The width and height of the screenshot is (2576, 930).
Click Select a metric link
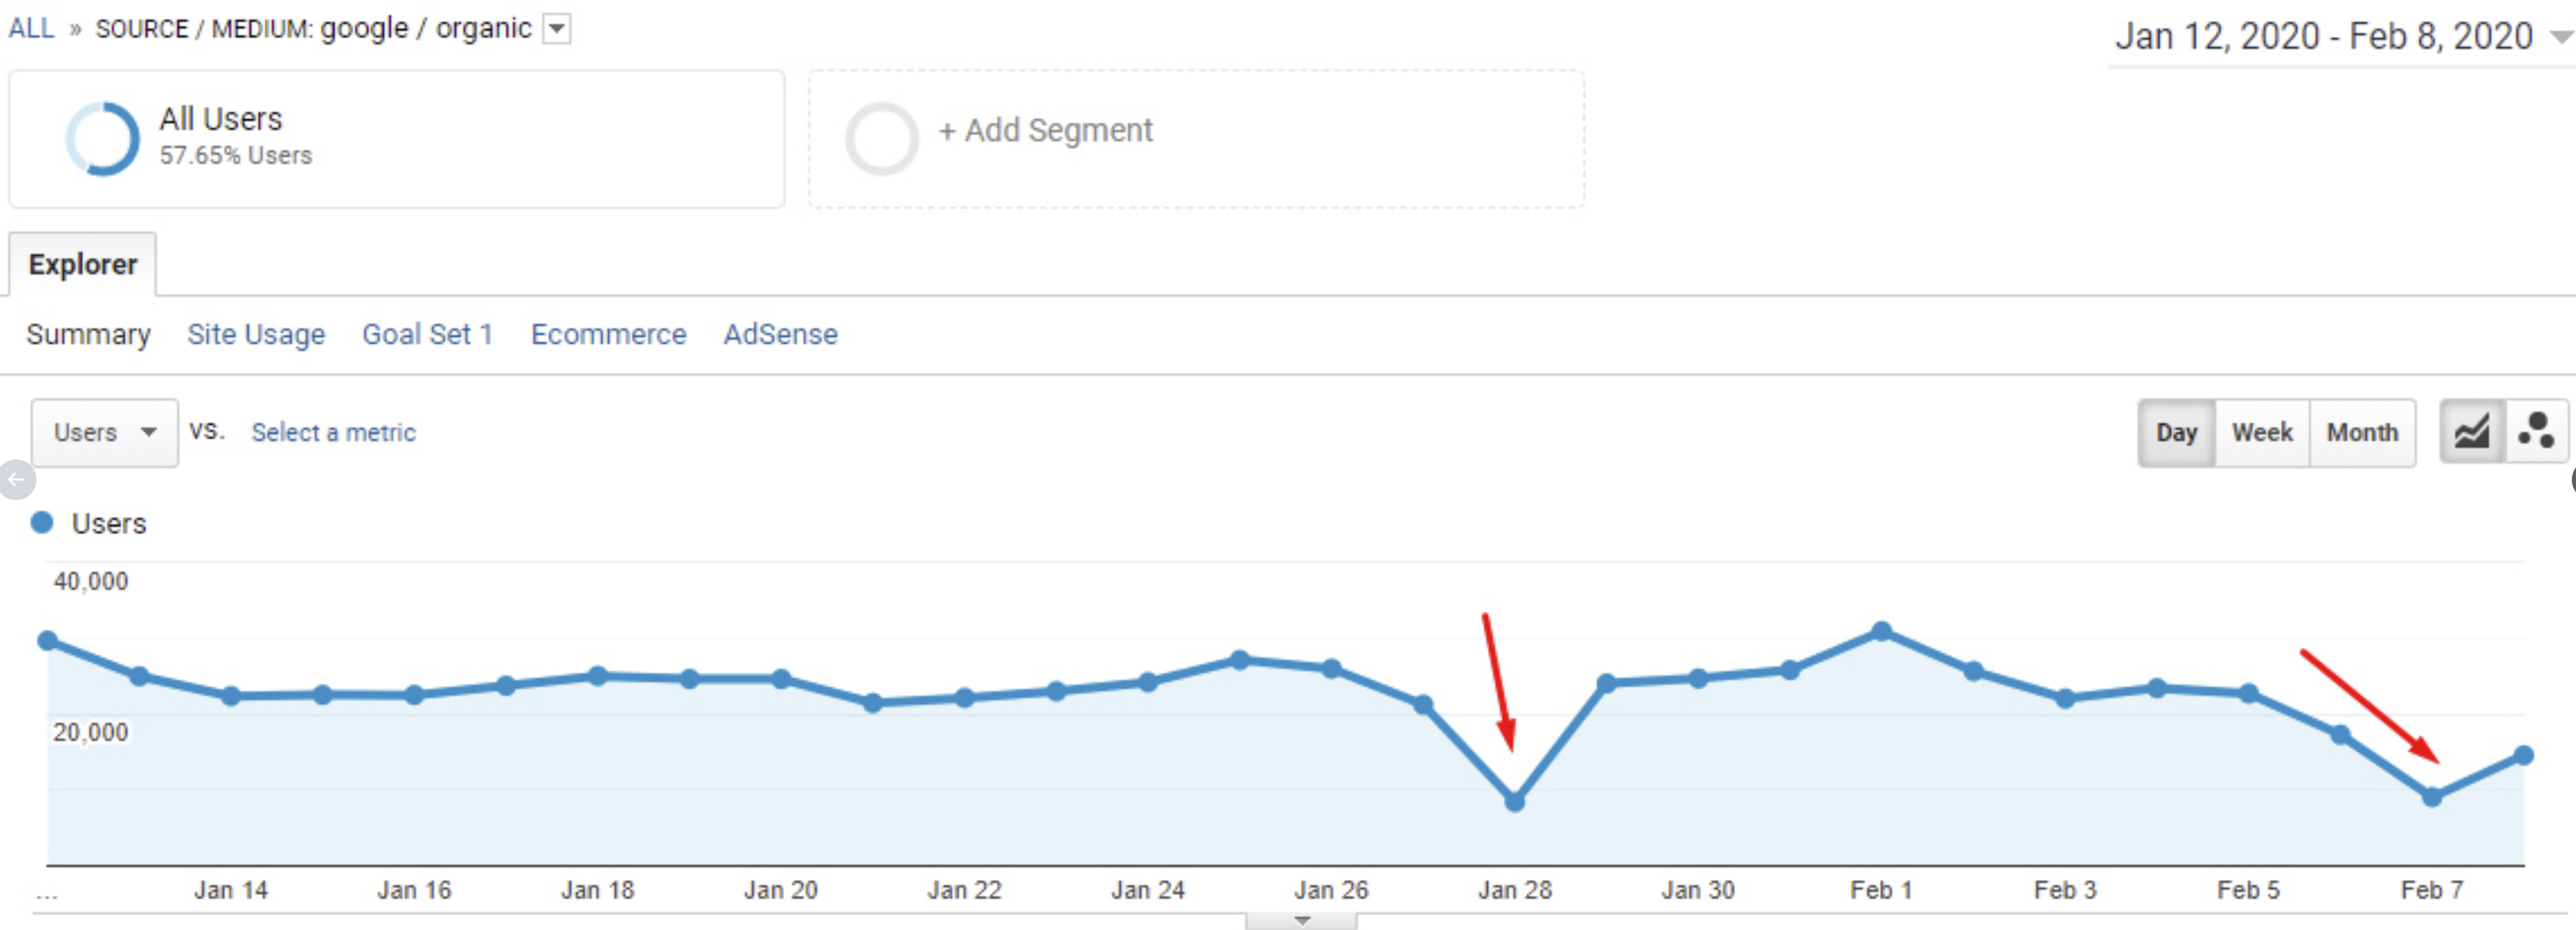[x=334, y=432]
